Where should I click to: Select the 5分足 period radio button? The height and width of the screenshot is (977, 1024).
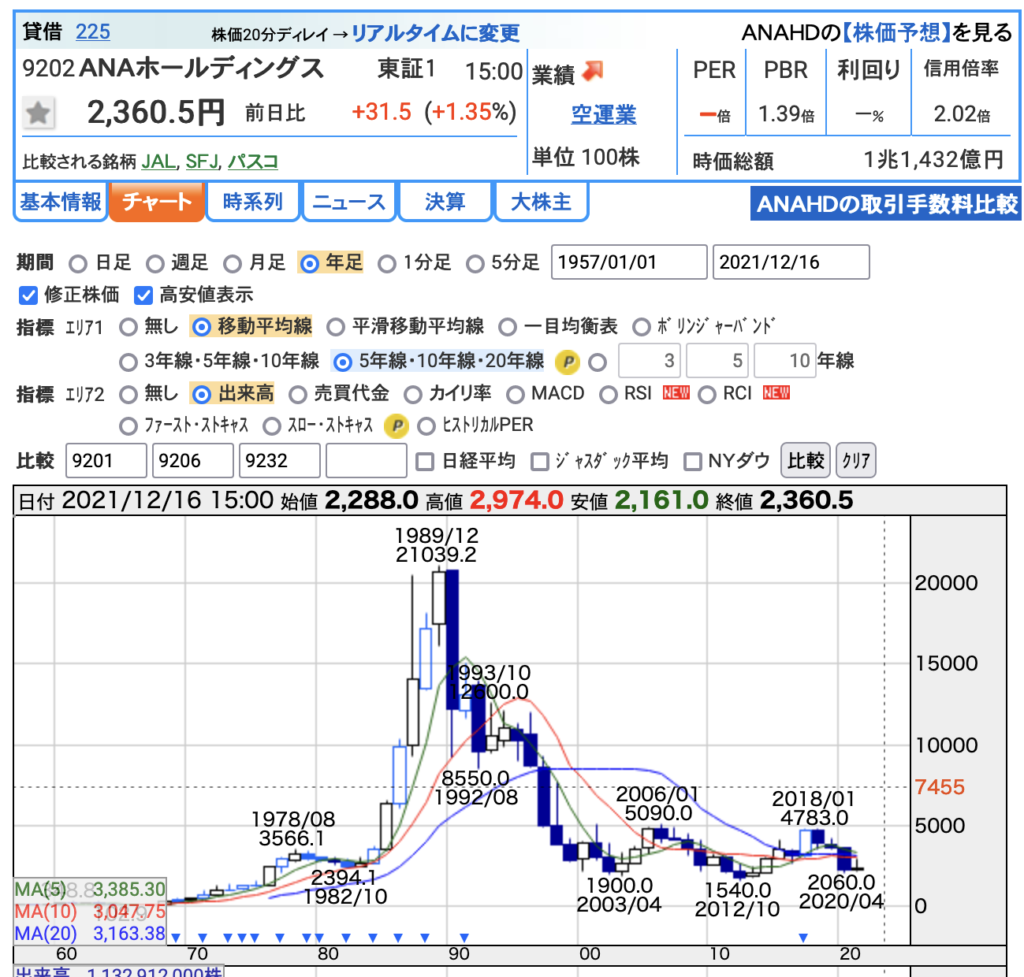point(475,264)
